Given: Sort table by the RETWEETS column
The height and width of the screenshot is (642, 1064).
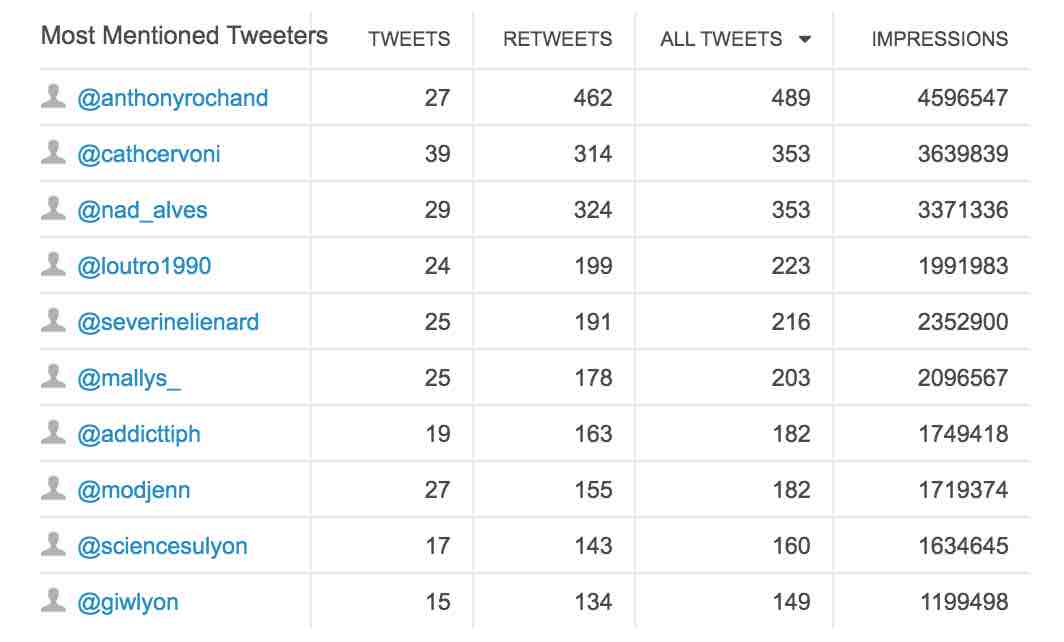Looking at the screenshot, I should [x=557, y=40].
